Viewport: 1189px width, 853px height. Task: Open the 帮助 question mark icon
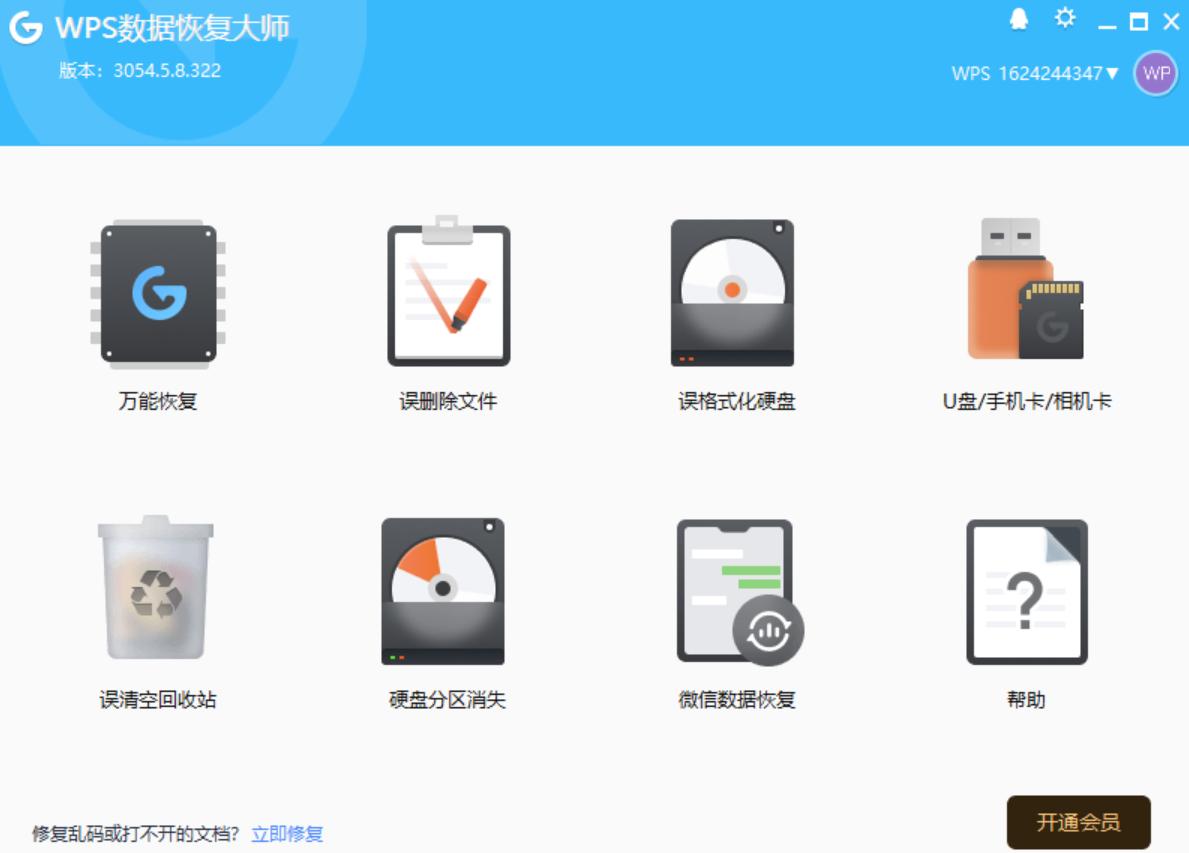click(x=1027, y=592)
